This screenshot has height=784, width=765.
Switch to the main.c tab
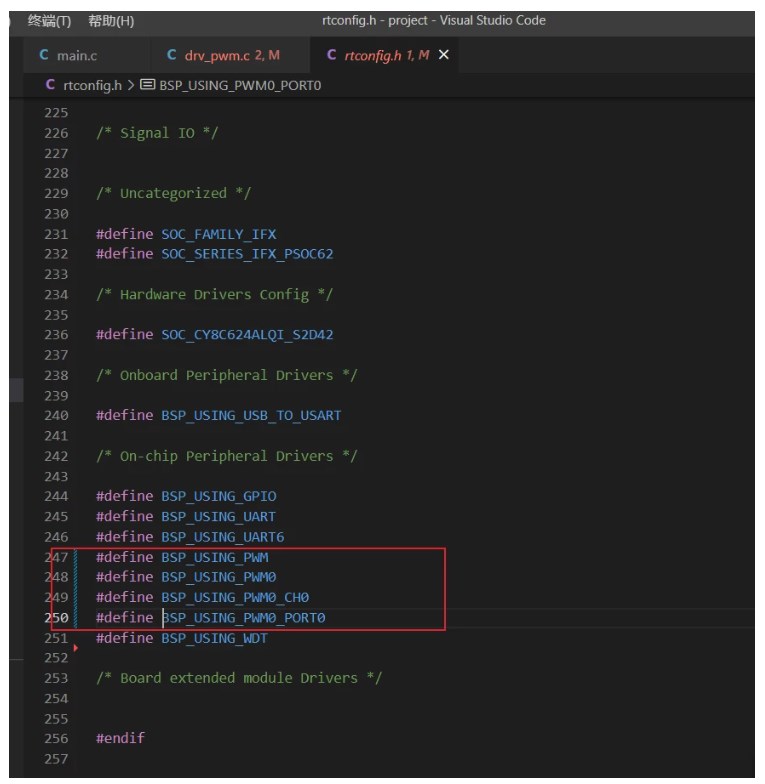76,56
